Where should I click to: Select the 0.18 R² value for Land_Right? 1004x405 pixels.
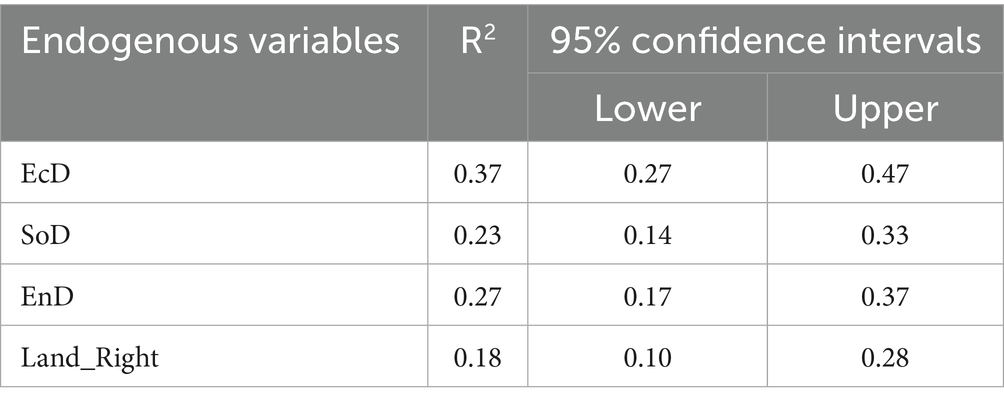478,358
